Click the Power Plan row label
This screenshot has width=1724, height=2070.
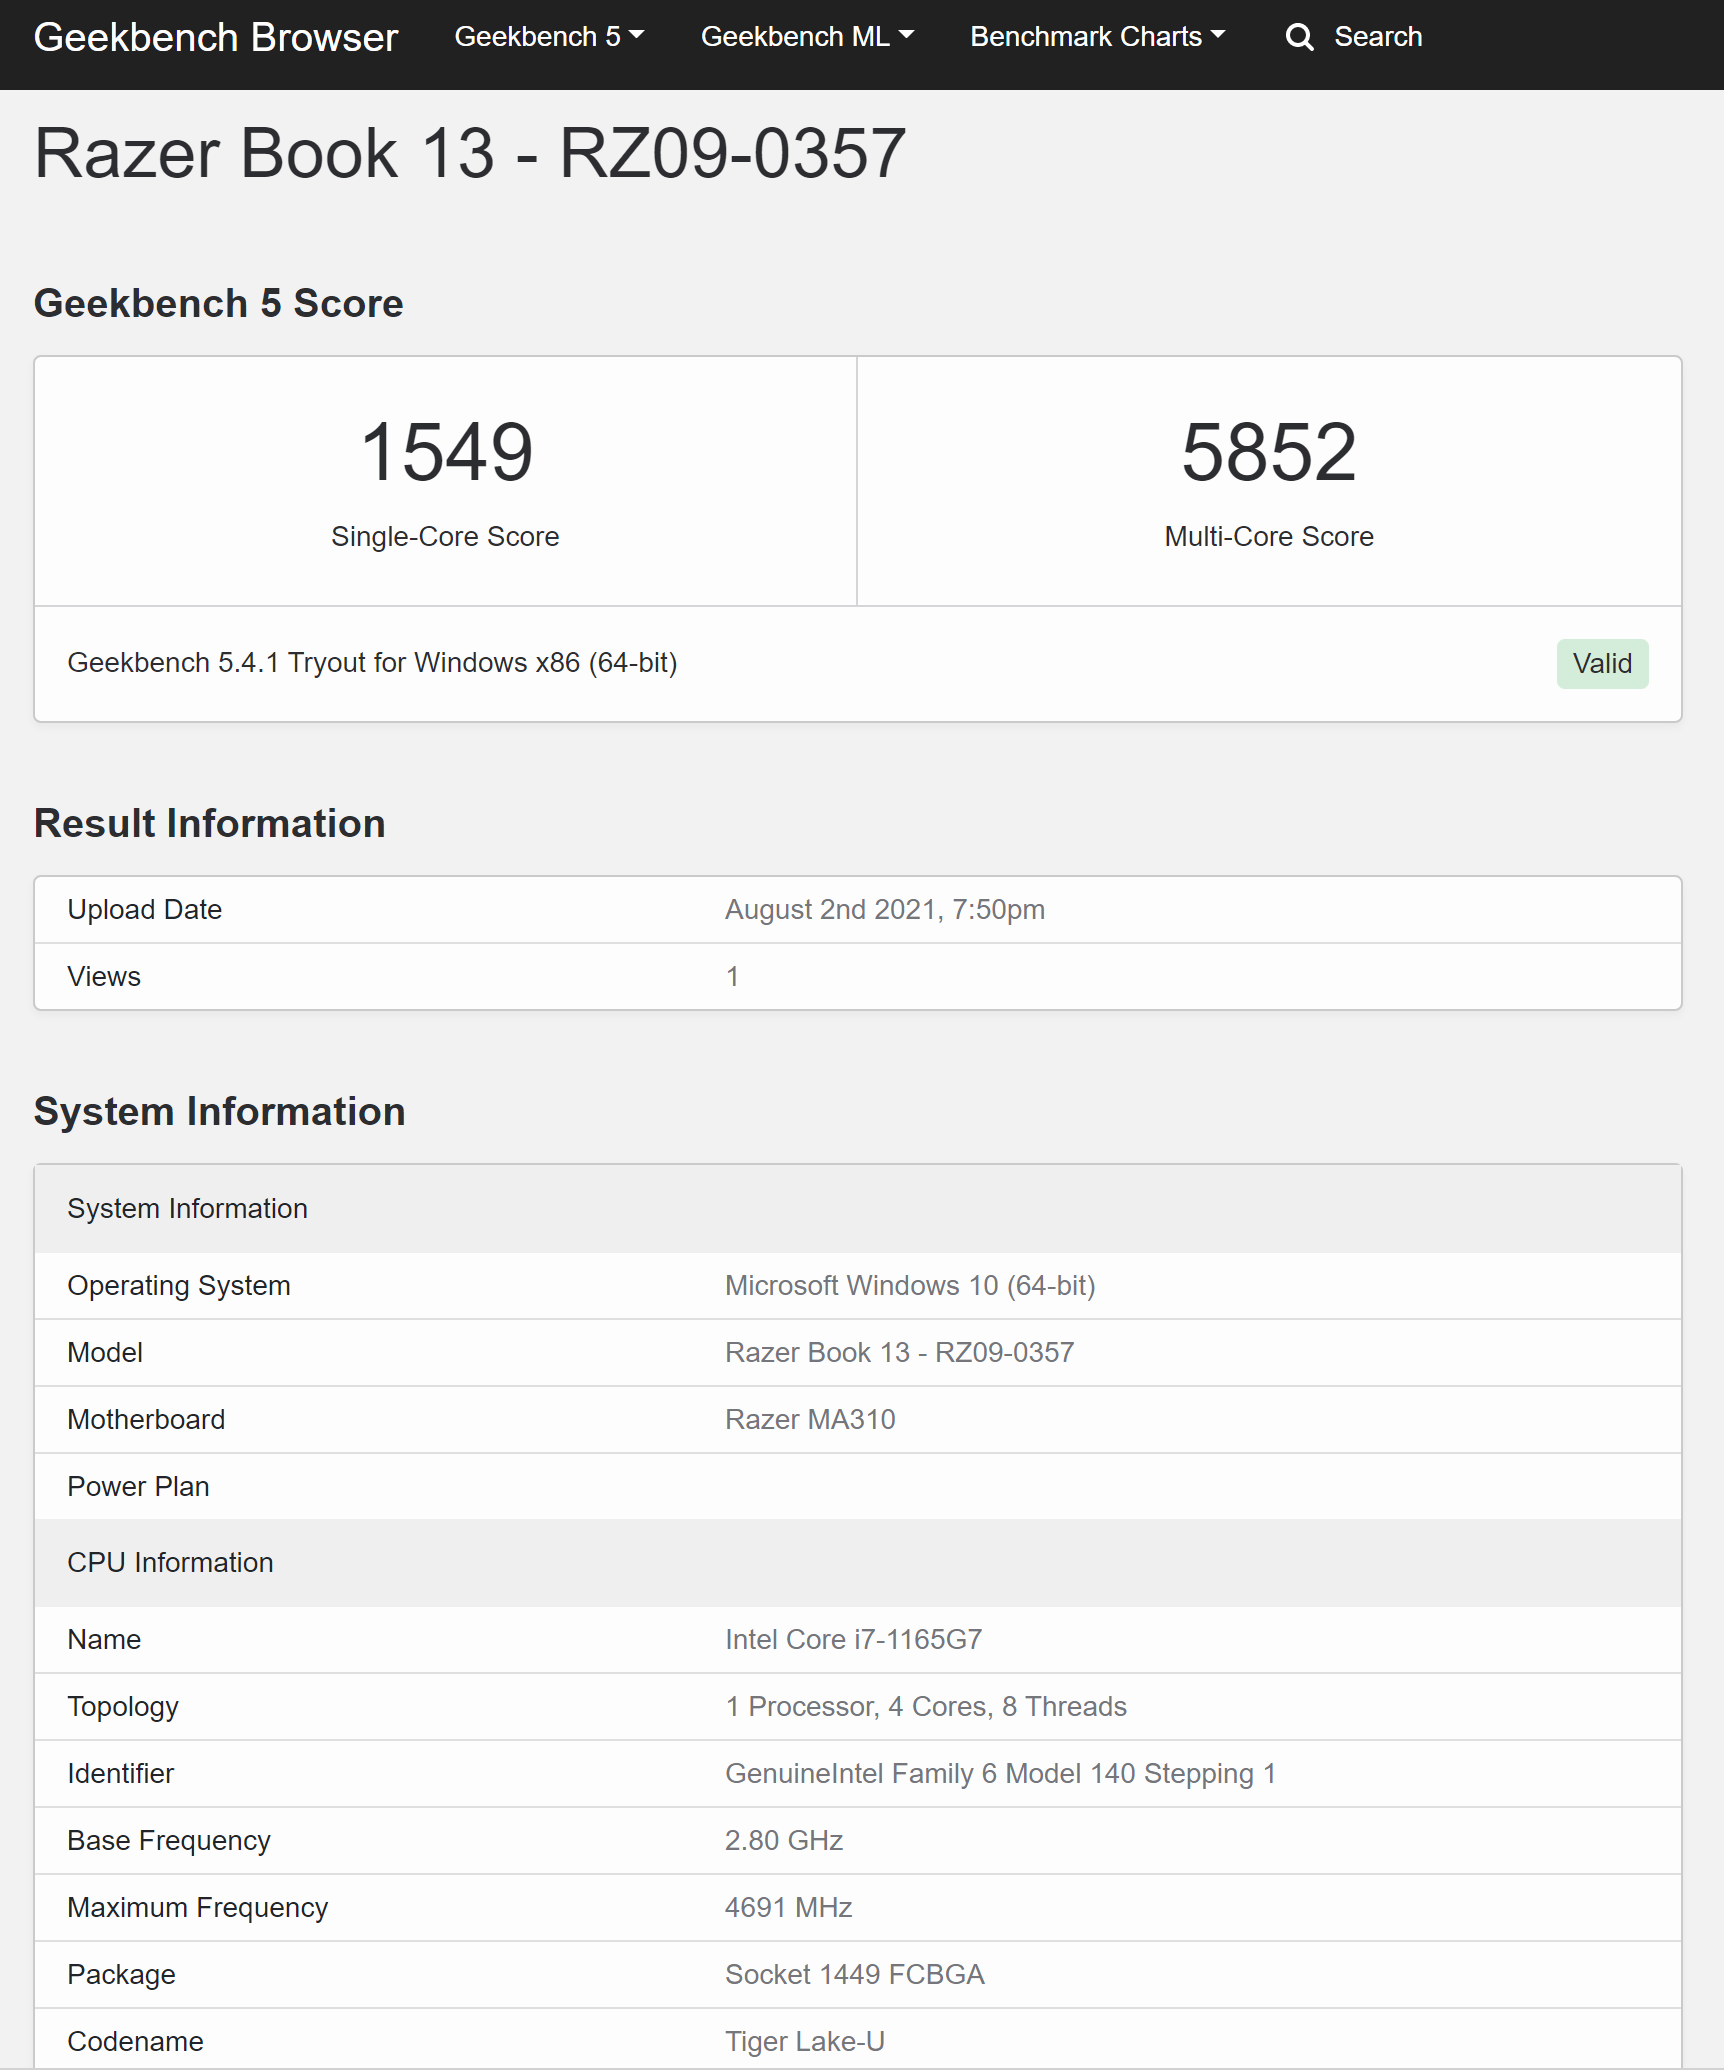[x=138, y=1487]
